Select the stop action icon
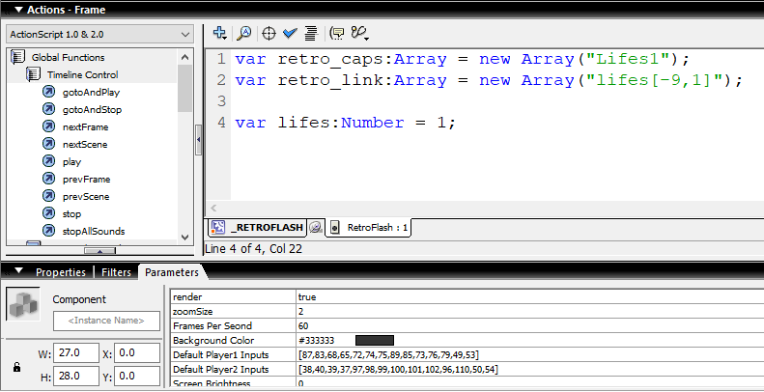The width and height of the screenshot is (764, 392). (48, 213)
